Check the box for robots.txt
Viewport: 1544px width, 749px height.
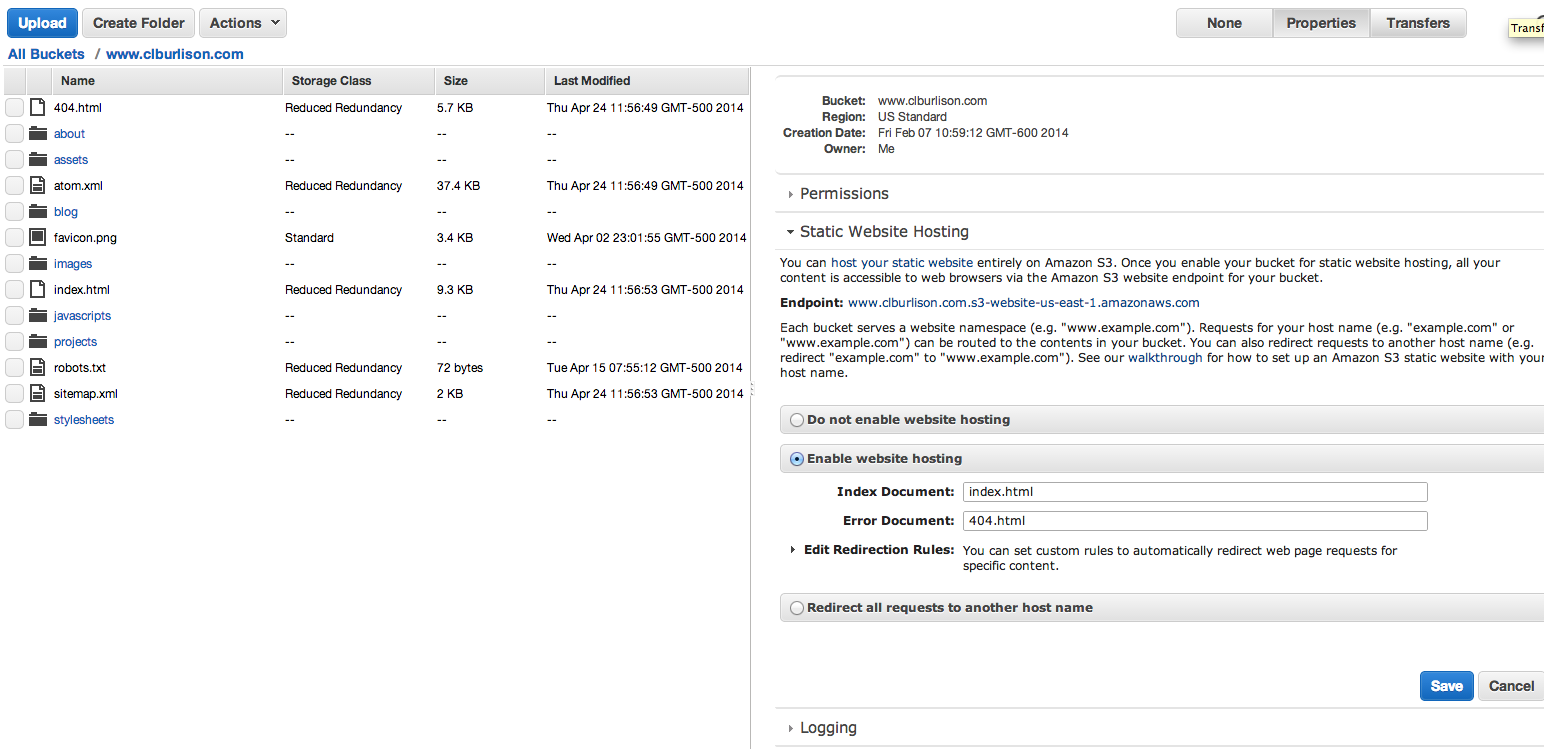(14, 367)
